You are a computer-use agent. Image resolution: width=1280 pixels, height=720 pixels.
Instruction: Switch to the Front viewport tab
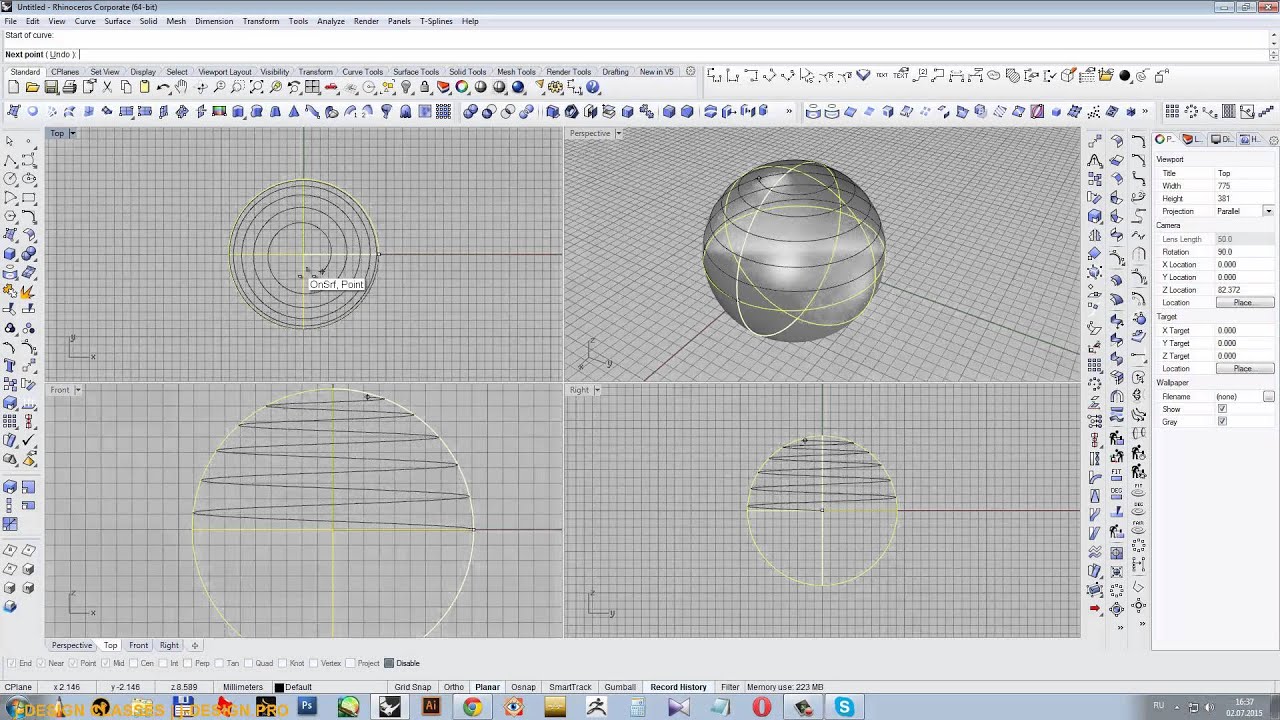point(138,645)
